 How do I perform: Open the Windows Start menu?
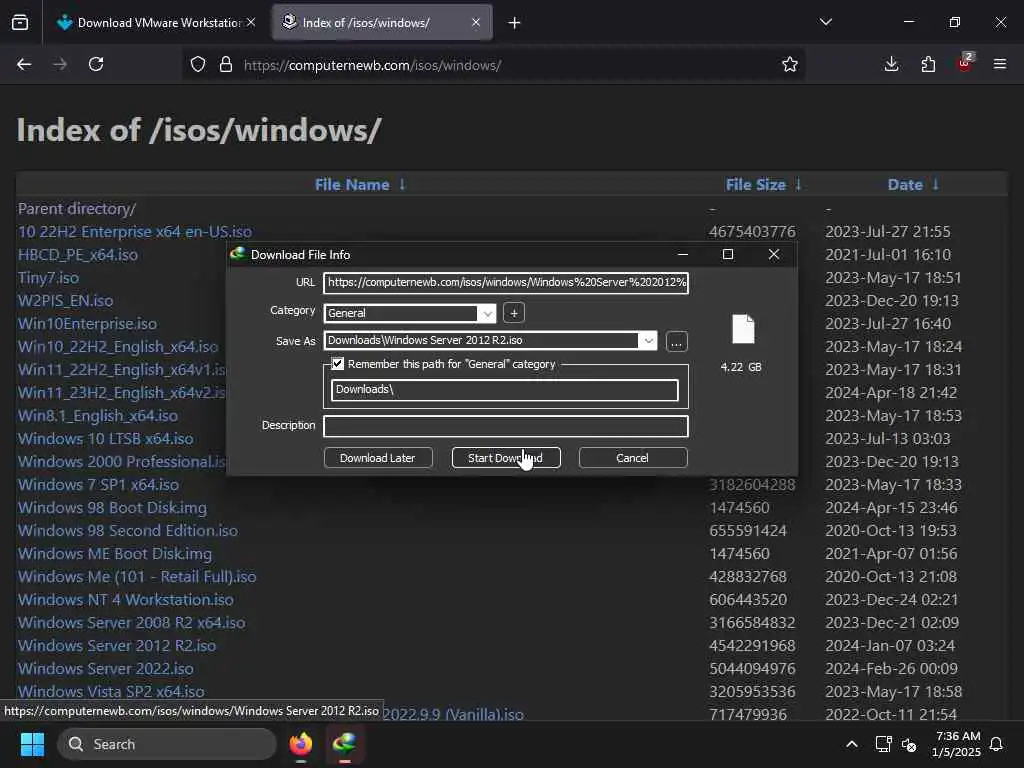click(32, 744)
